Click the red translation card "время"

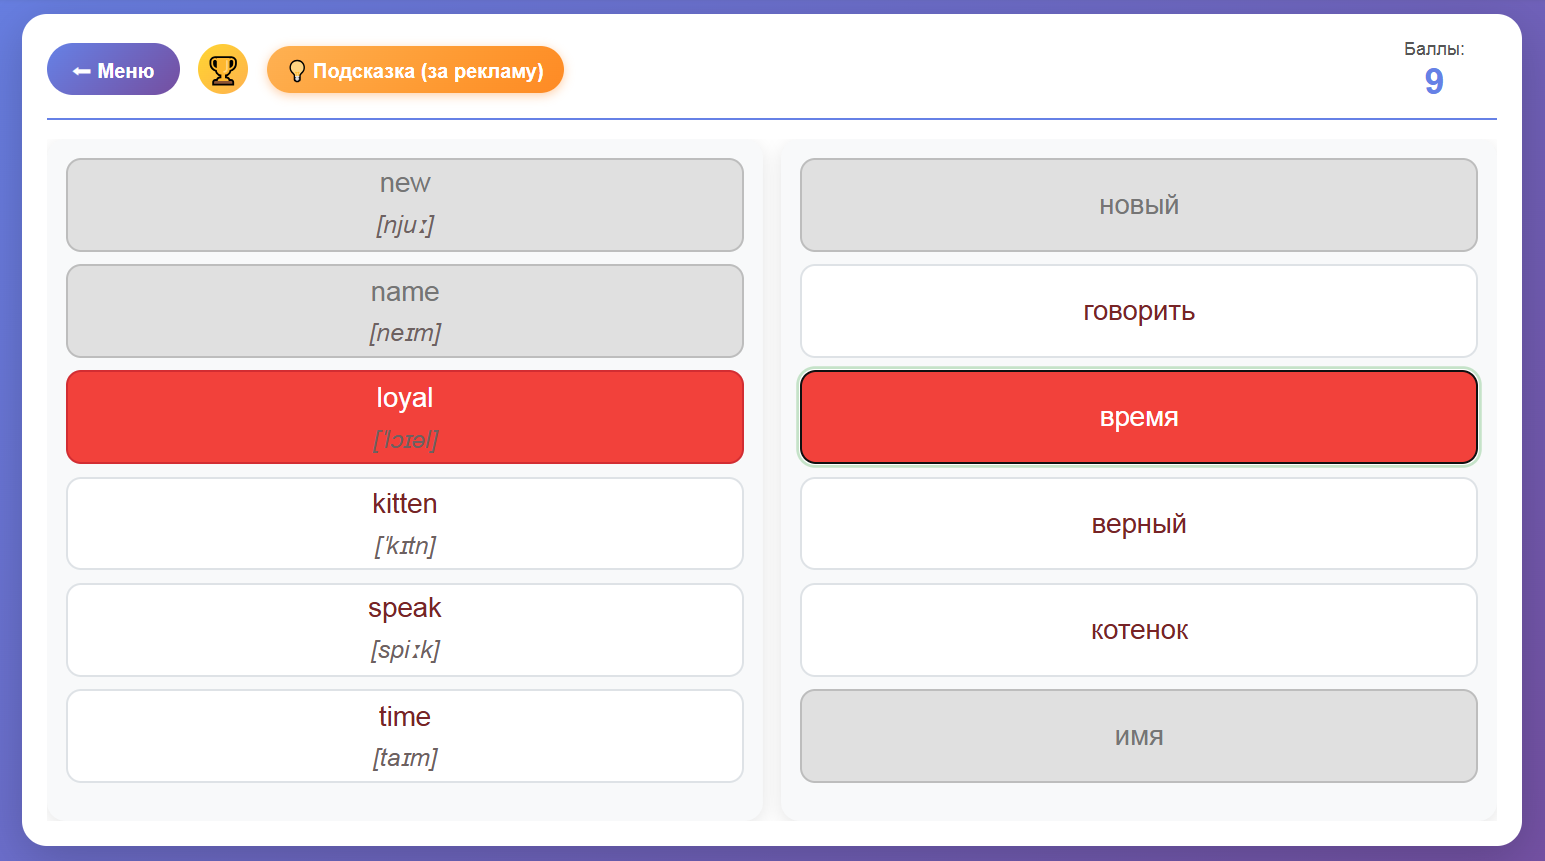[x=1138, y=417]
